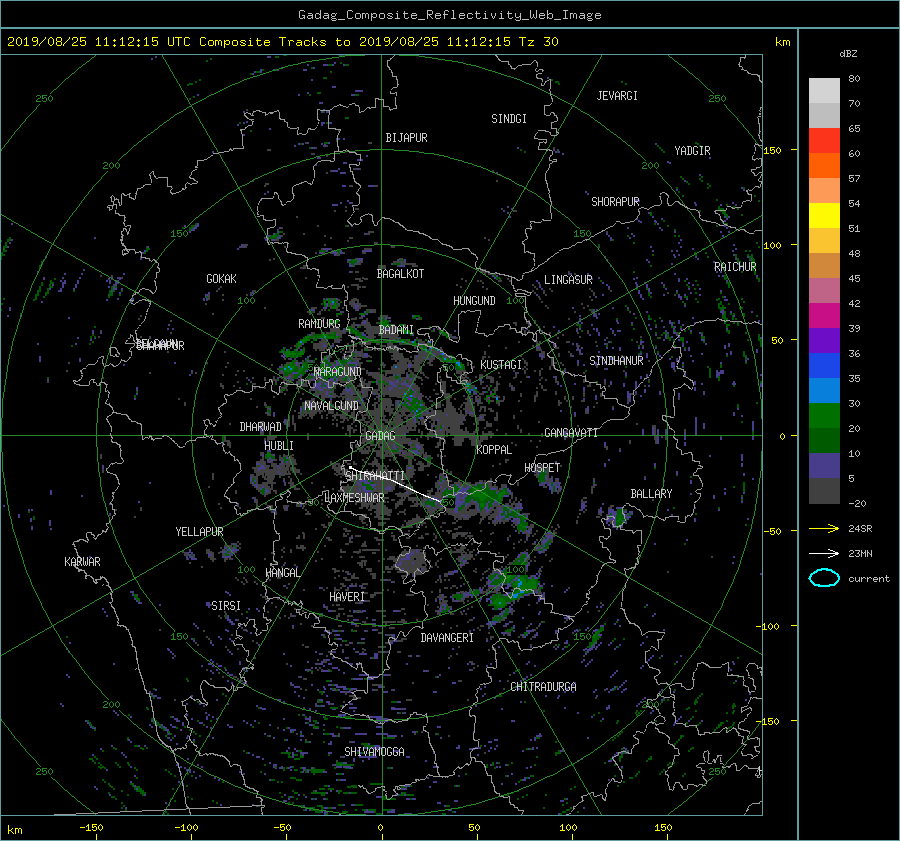The width and height of the screenshot is (900, 841).
Task: Pick the 39 dBZ purple color swatch
Action: click(x=824, y=340)
